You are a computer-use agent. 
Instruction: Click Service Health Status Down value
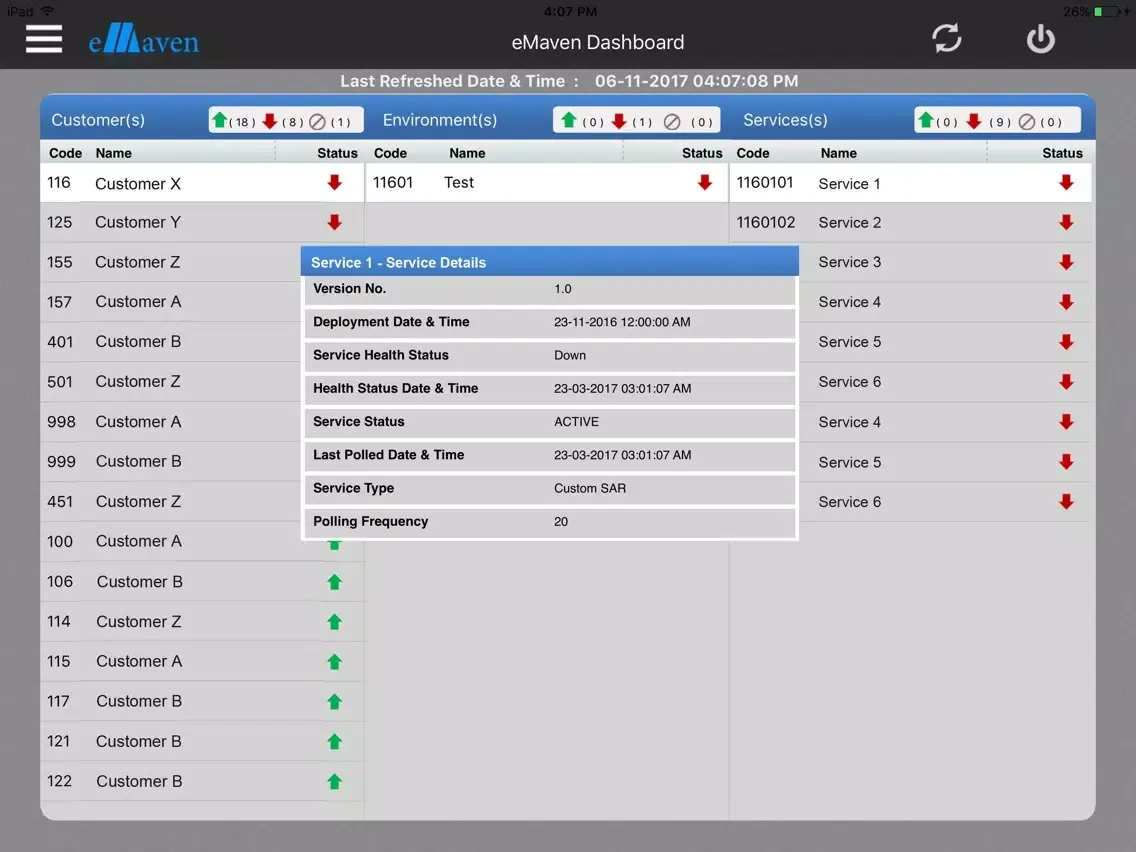click(x=570, y=356)
